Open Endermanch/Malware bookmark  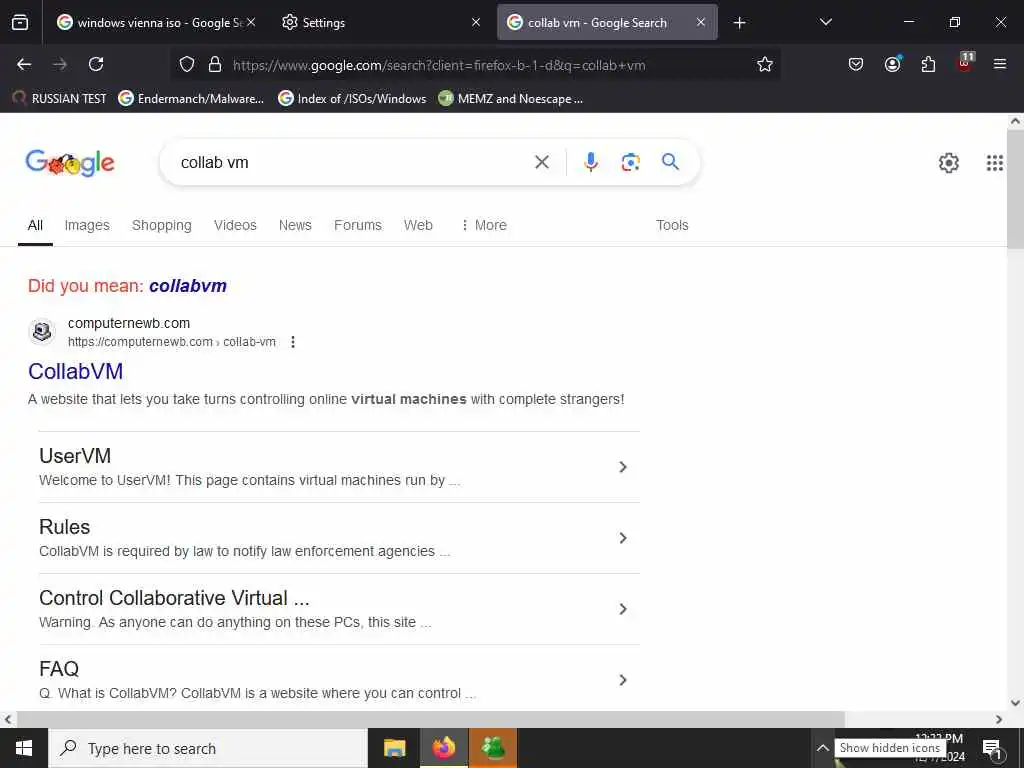(191, 99)
